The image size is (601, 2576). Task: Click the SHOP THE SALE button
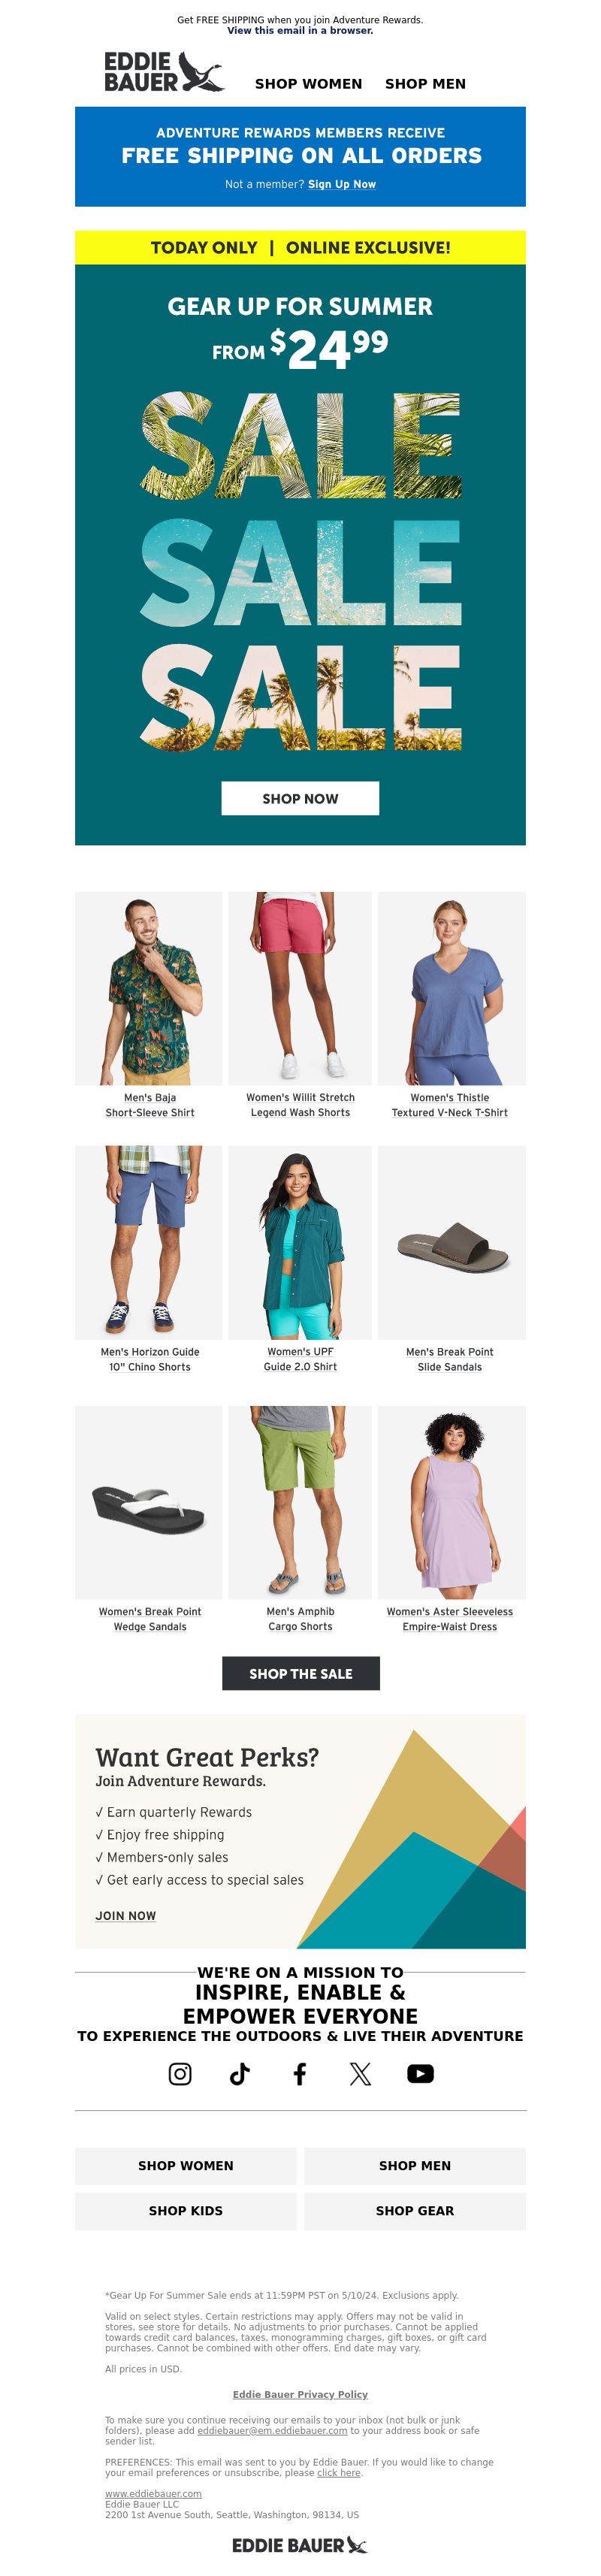pos(301,1673)
